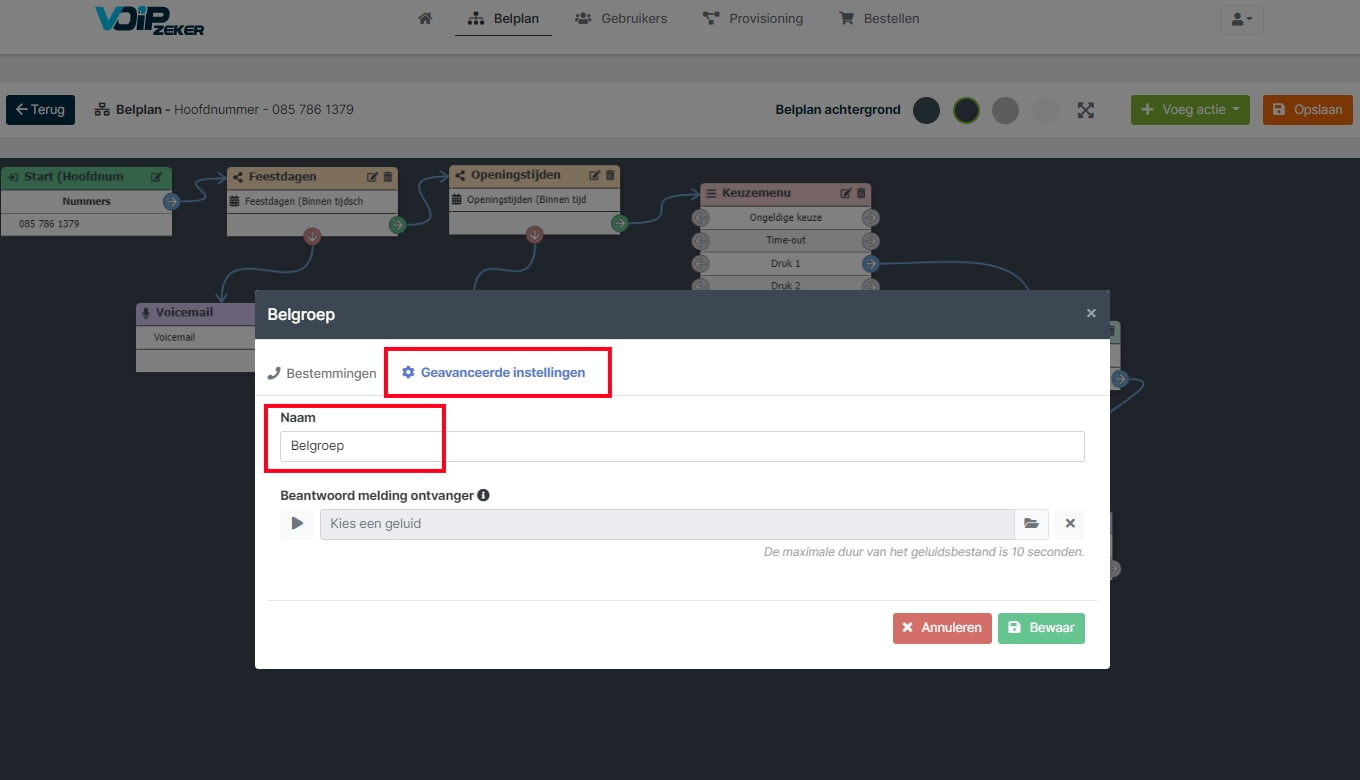Select the Voicemail node header
Image resolution: width=1360 pixels, height=780 pixels.
point(195,313)
